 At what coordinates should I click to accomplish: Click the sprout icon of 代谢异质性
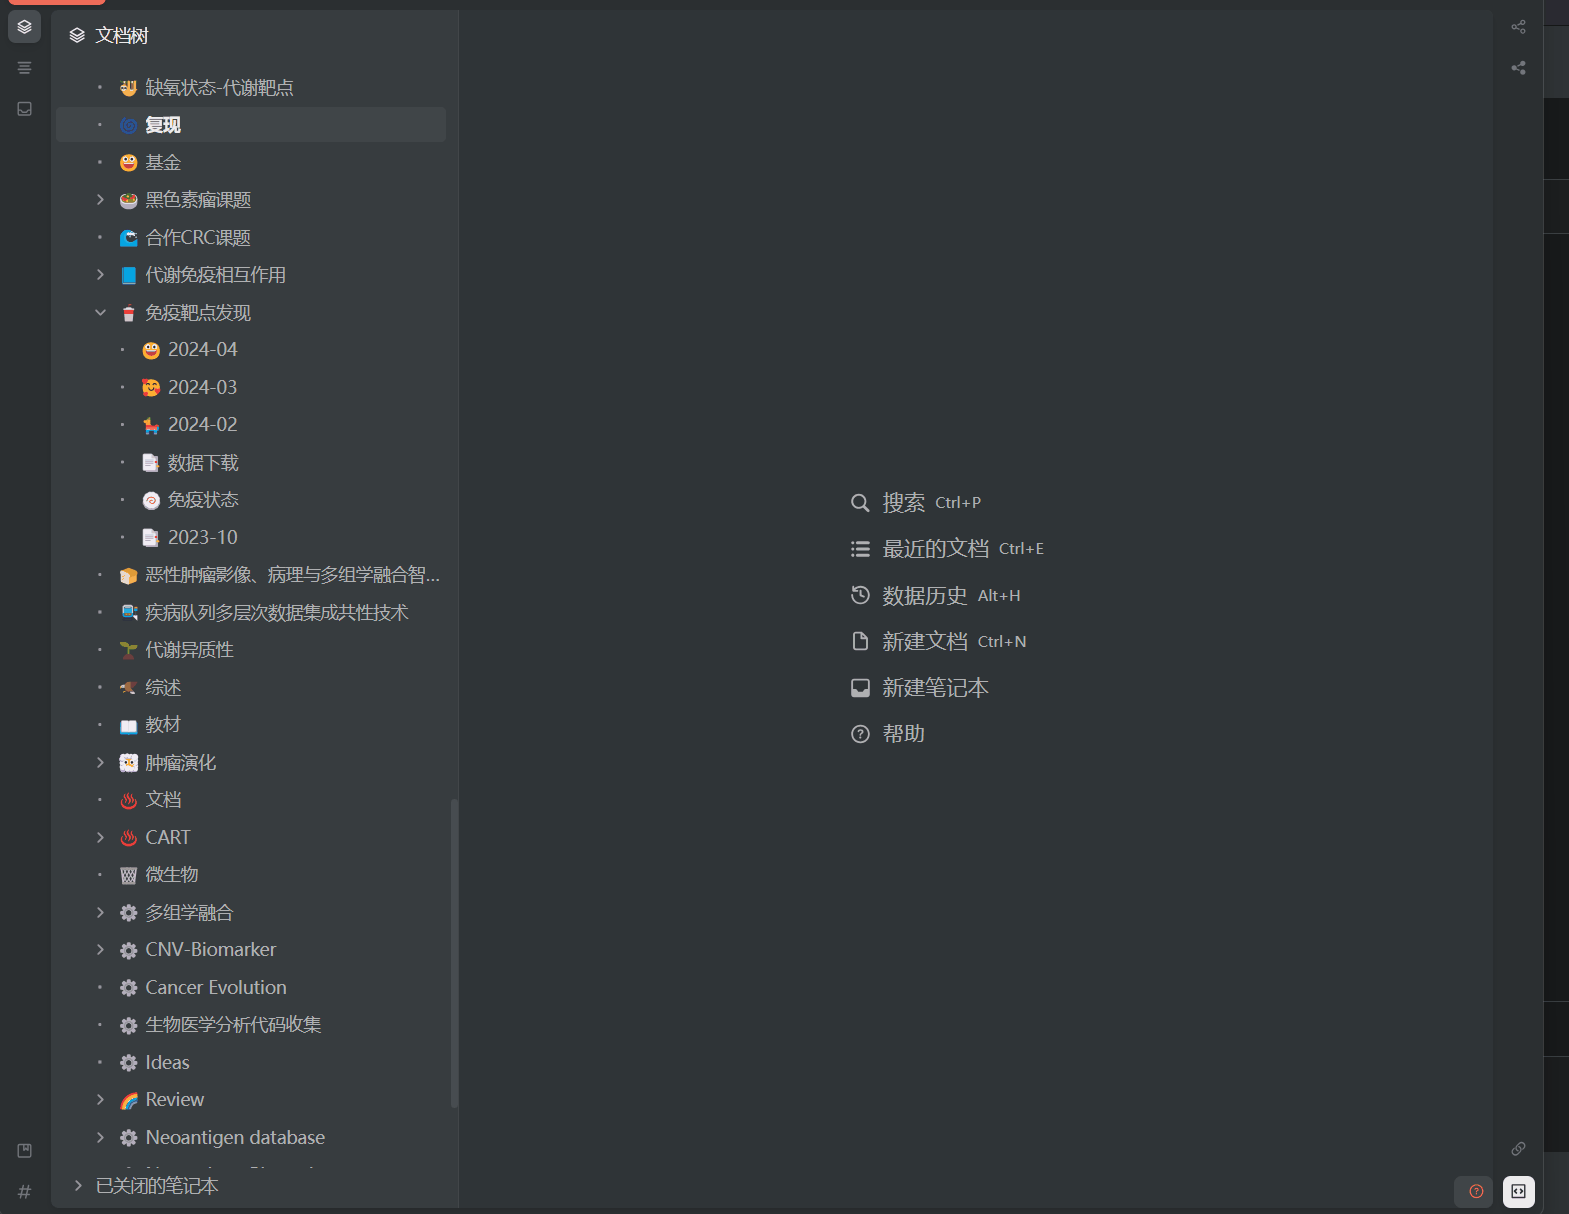point(128,651)
